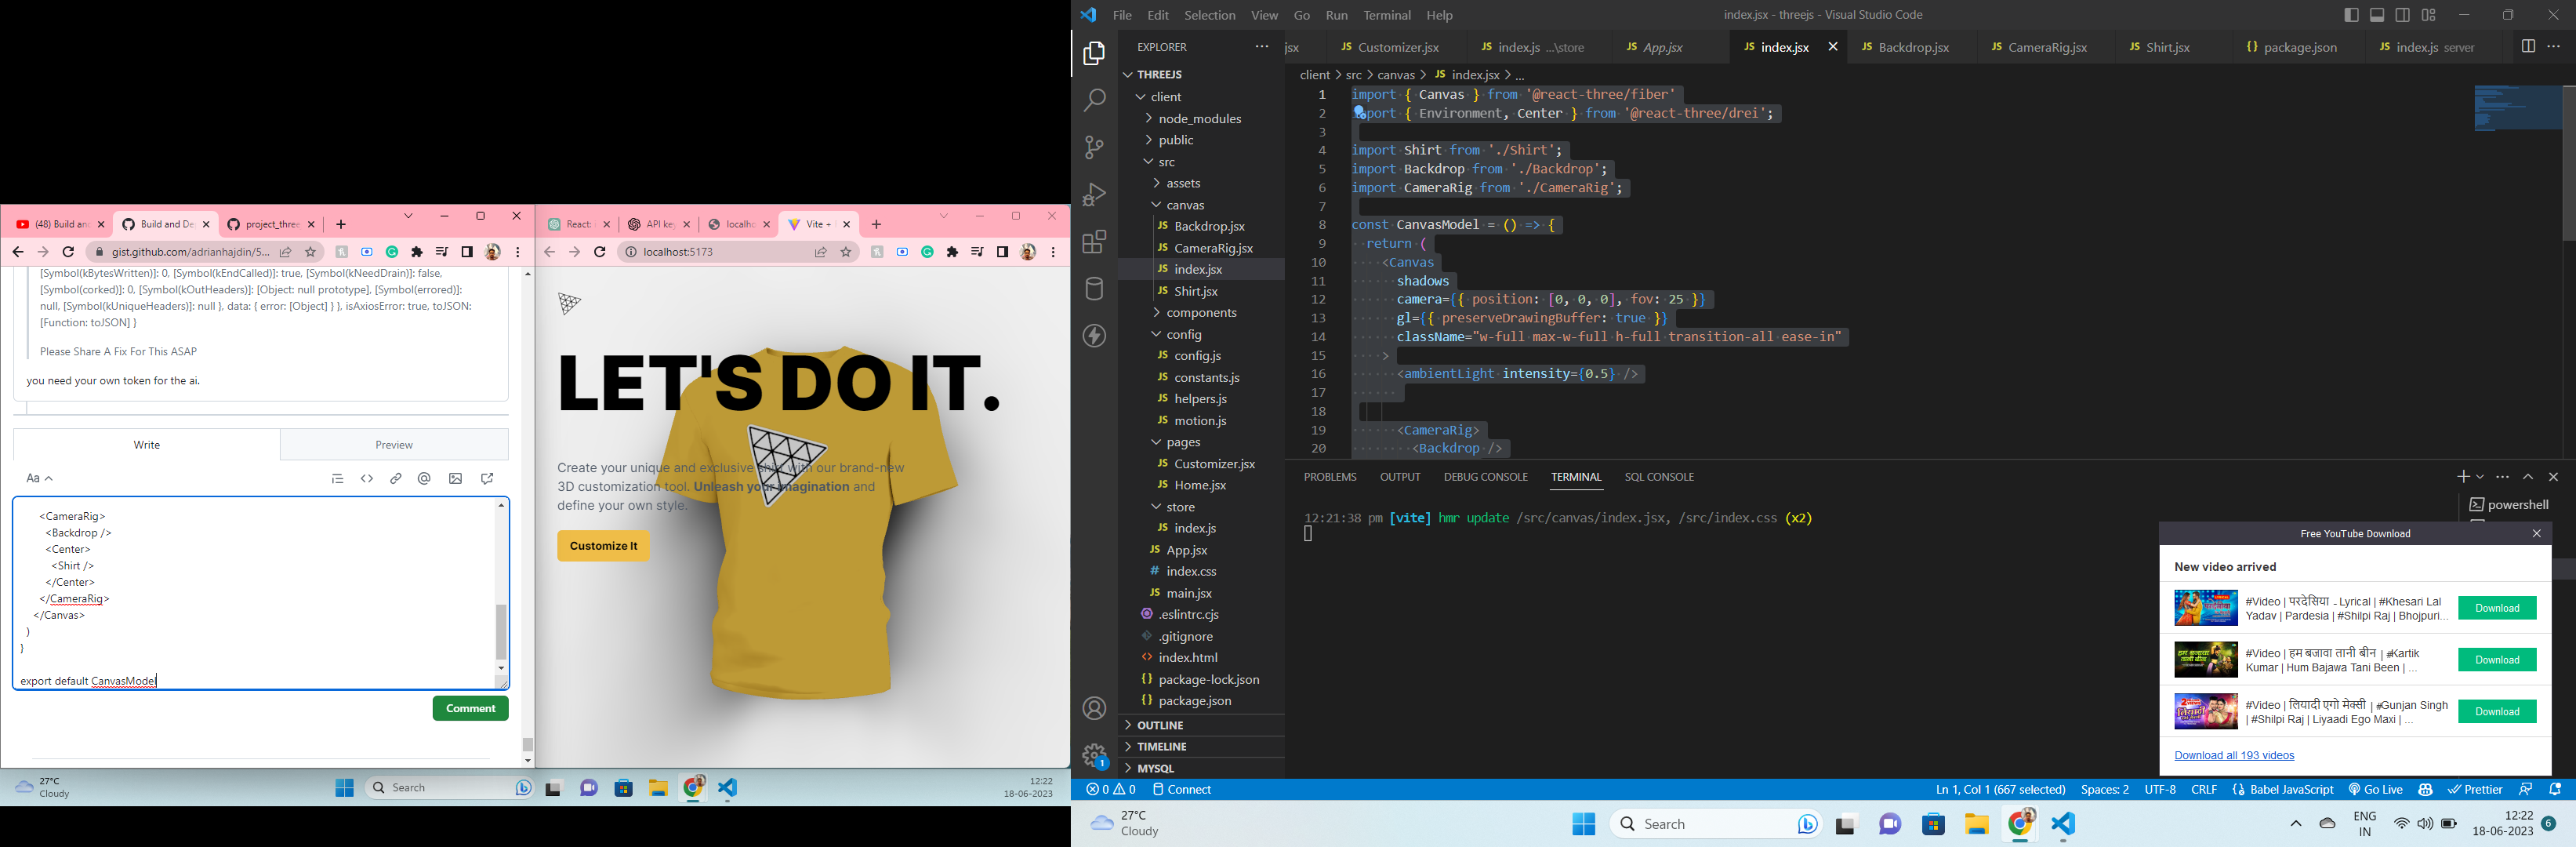Open the Extensions view
Image resolution: width=2576 pixels, height=847 pixels.
[x=1094, y=241]
